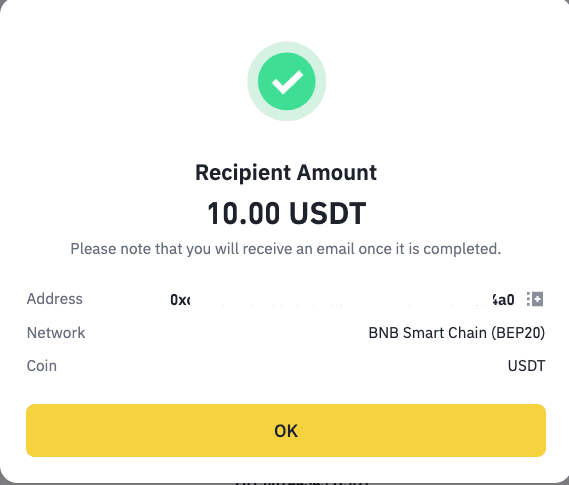The width and height of the screenshot is (569, 485).
Task: Click the USDT unit next to 10.00
Action: tap(328, 213)
